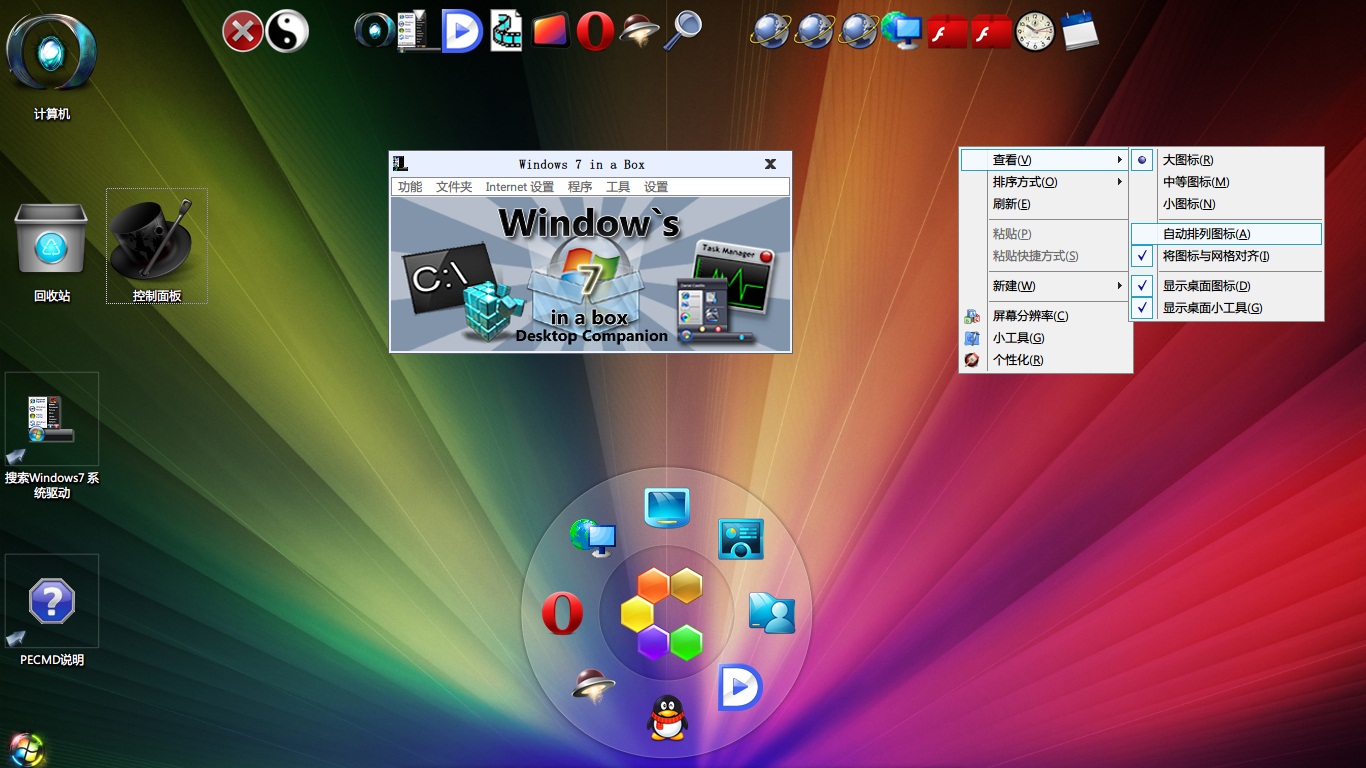Screen dimensions: 1366x768
Task: Open the analog clock icon
Action: 1035,31
